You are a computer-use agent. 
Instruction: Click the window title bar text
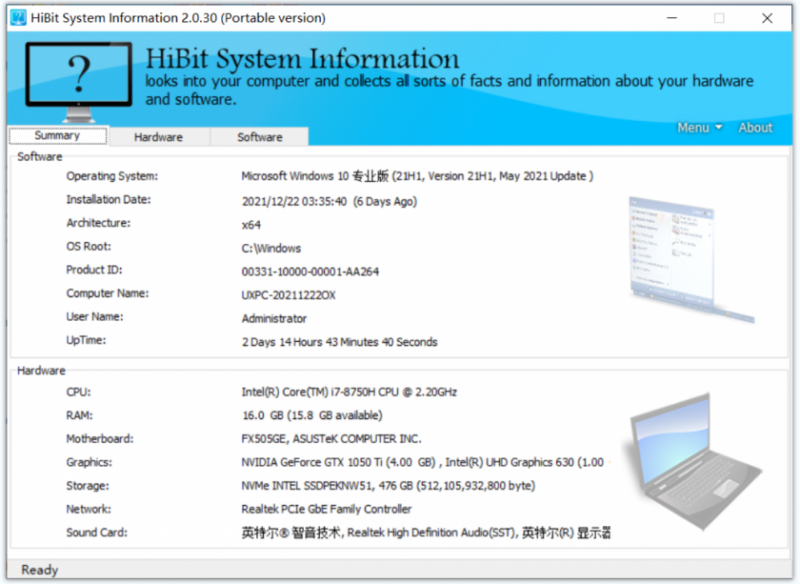178,18
